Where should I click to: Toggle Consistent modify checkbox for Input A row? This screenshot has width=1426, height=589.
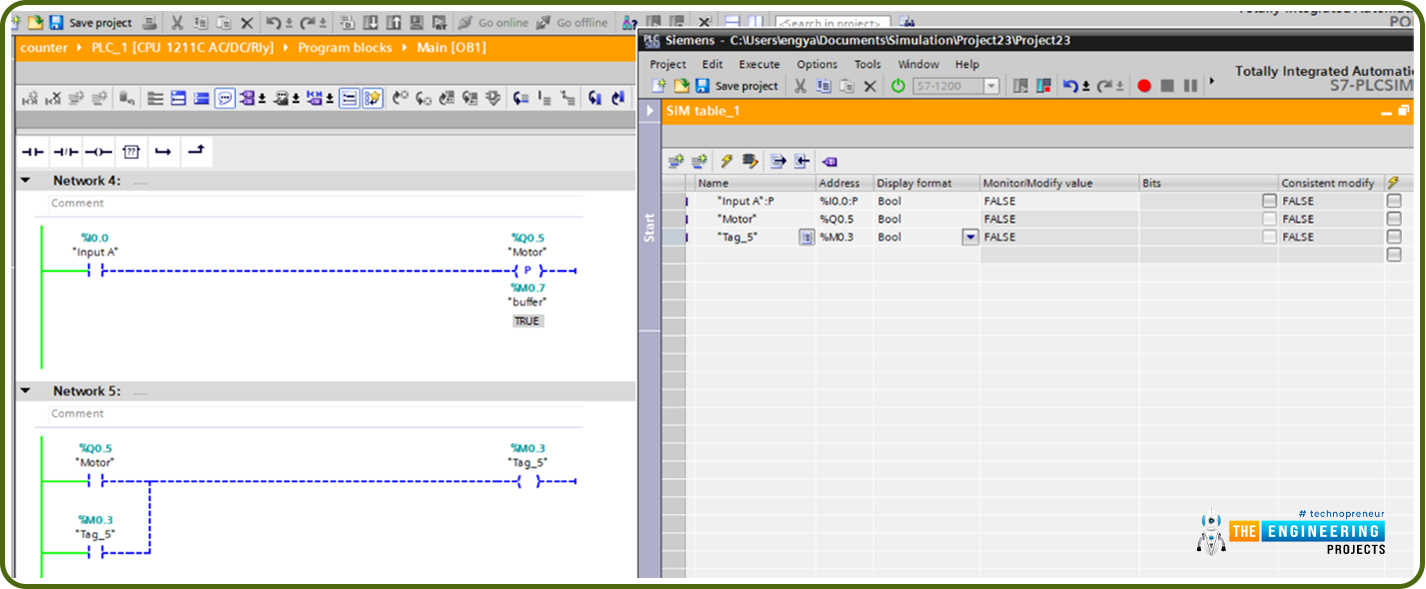pos(1395,200)
